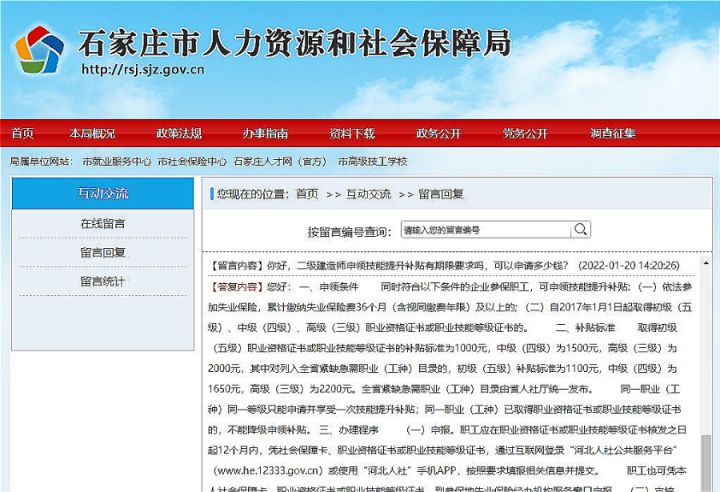Click the magnifier search icon
Viewport: 720px width, 492px height.
580,230
